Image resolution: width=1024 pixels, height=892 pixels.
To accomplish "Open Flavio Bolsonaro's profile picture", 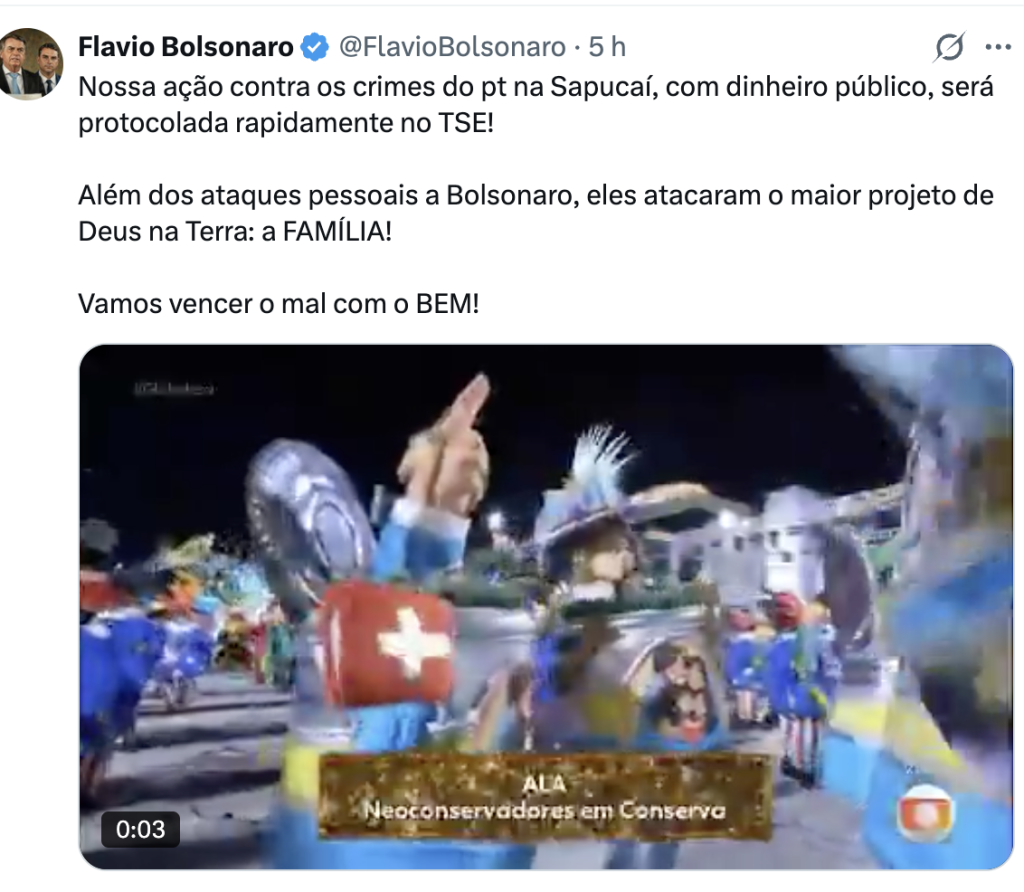I will coord(31,63).
